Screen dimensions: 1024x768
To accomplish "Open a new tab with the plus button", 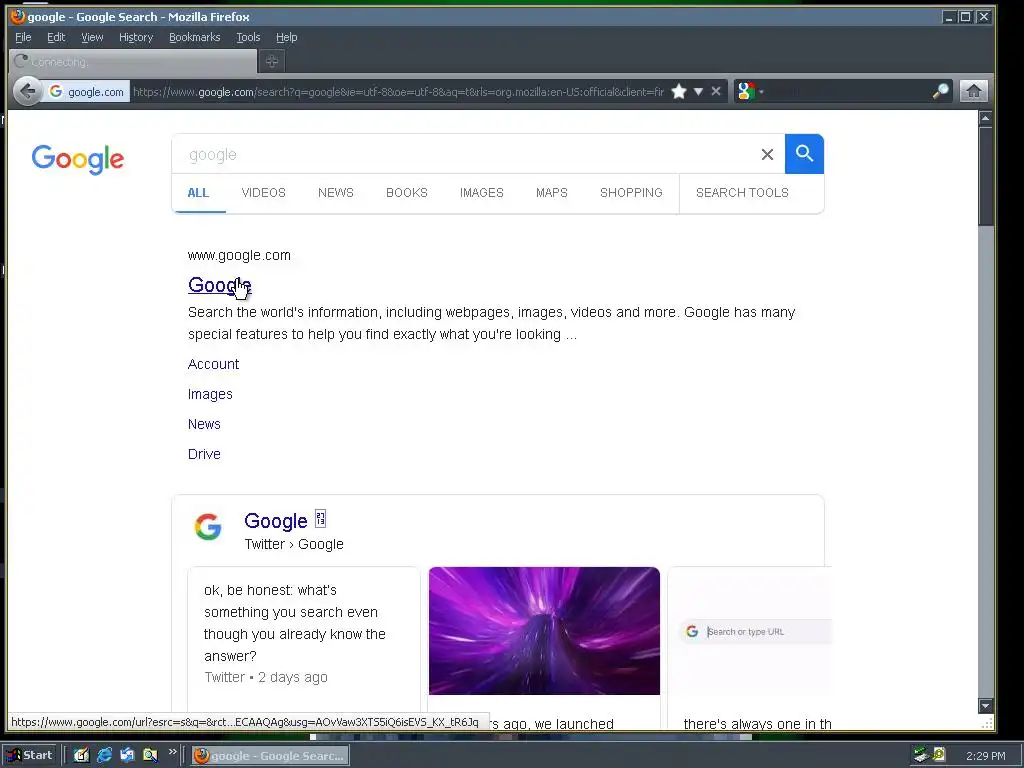I will pyautogui.click(x=272, y=61).
